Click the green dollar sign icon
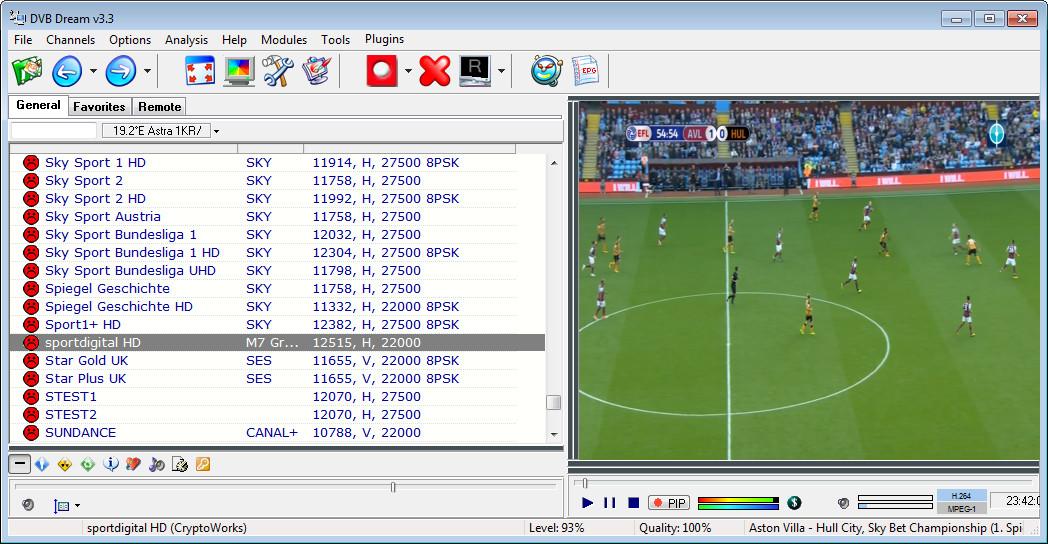The width and height of the screenshot is (1048, 544). [794, 503]
